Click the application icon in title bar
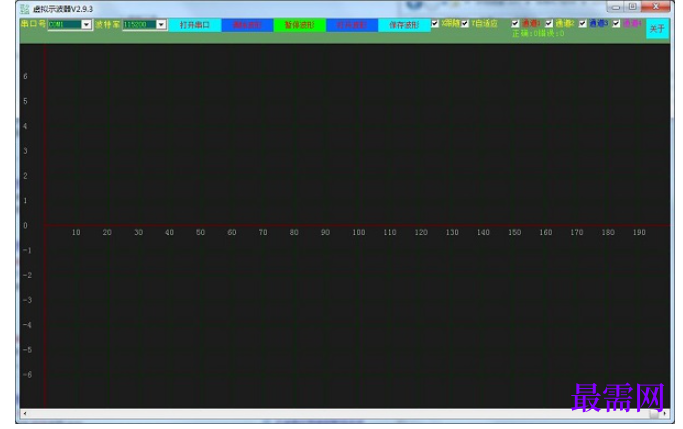 click(25, 9)
